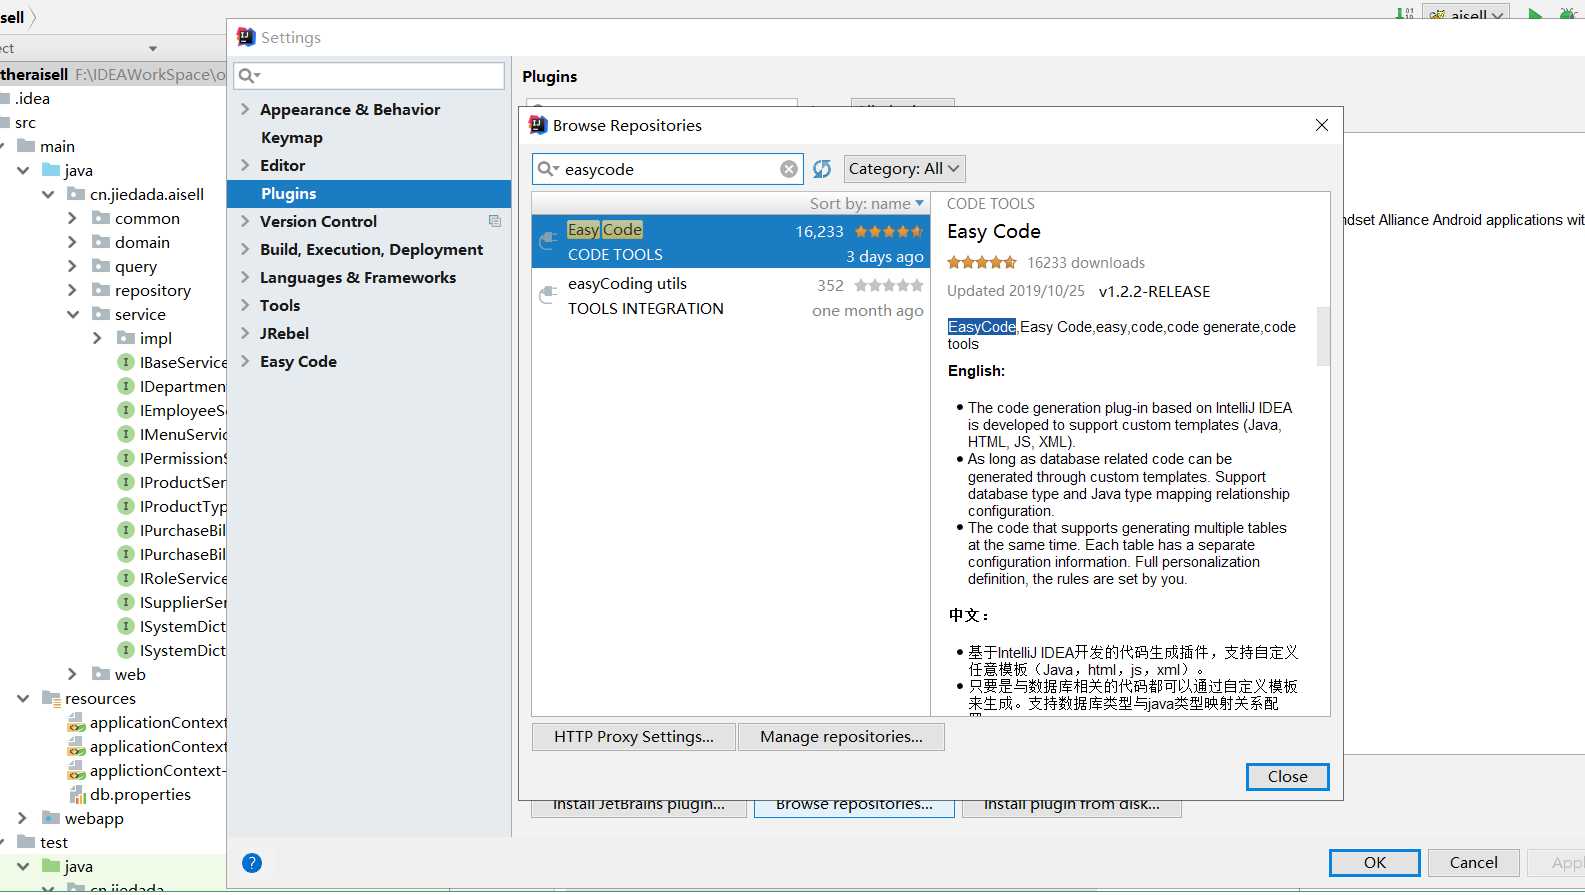Select the ISupplierSer interface icon
Image resolution: width=1585 pixels, height=895 pixels.
tap(126, 602)
